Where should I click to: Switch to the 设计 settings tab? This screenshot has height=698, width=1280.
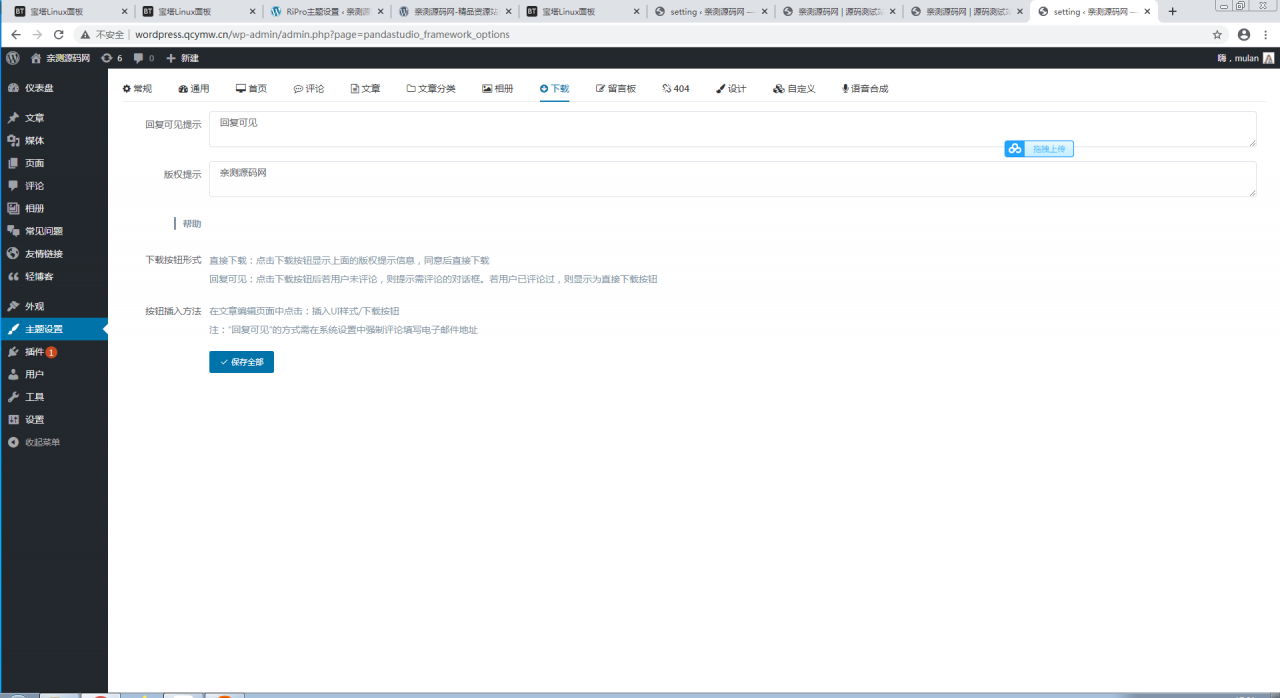(x=731, y=89)
